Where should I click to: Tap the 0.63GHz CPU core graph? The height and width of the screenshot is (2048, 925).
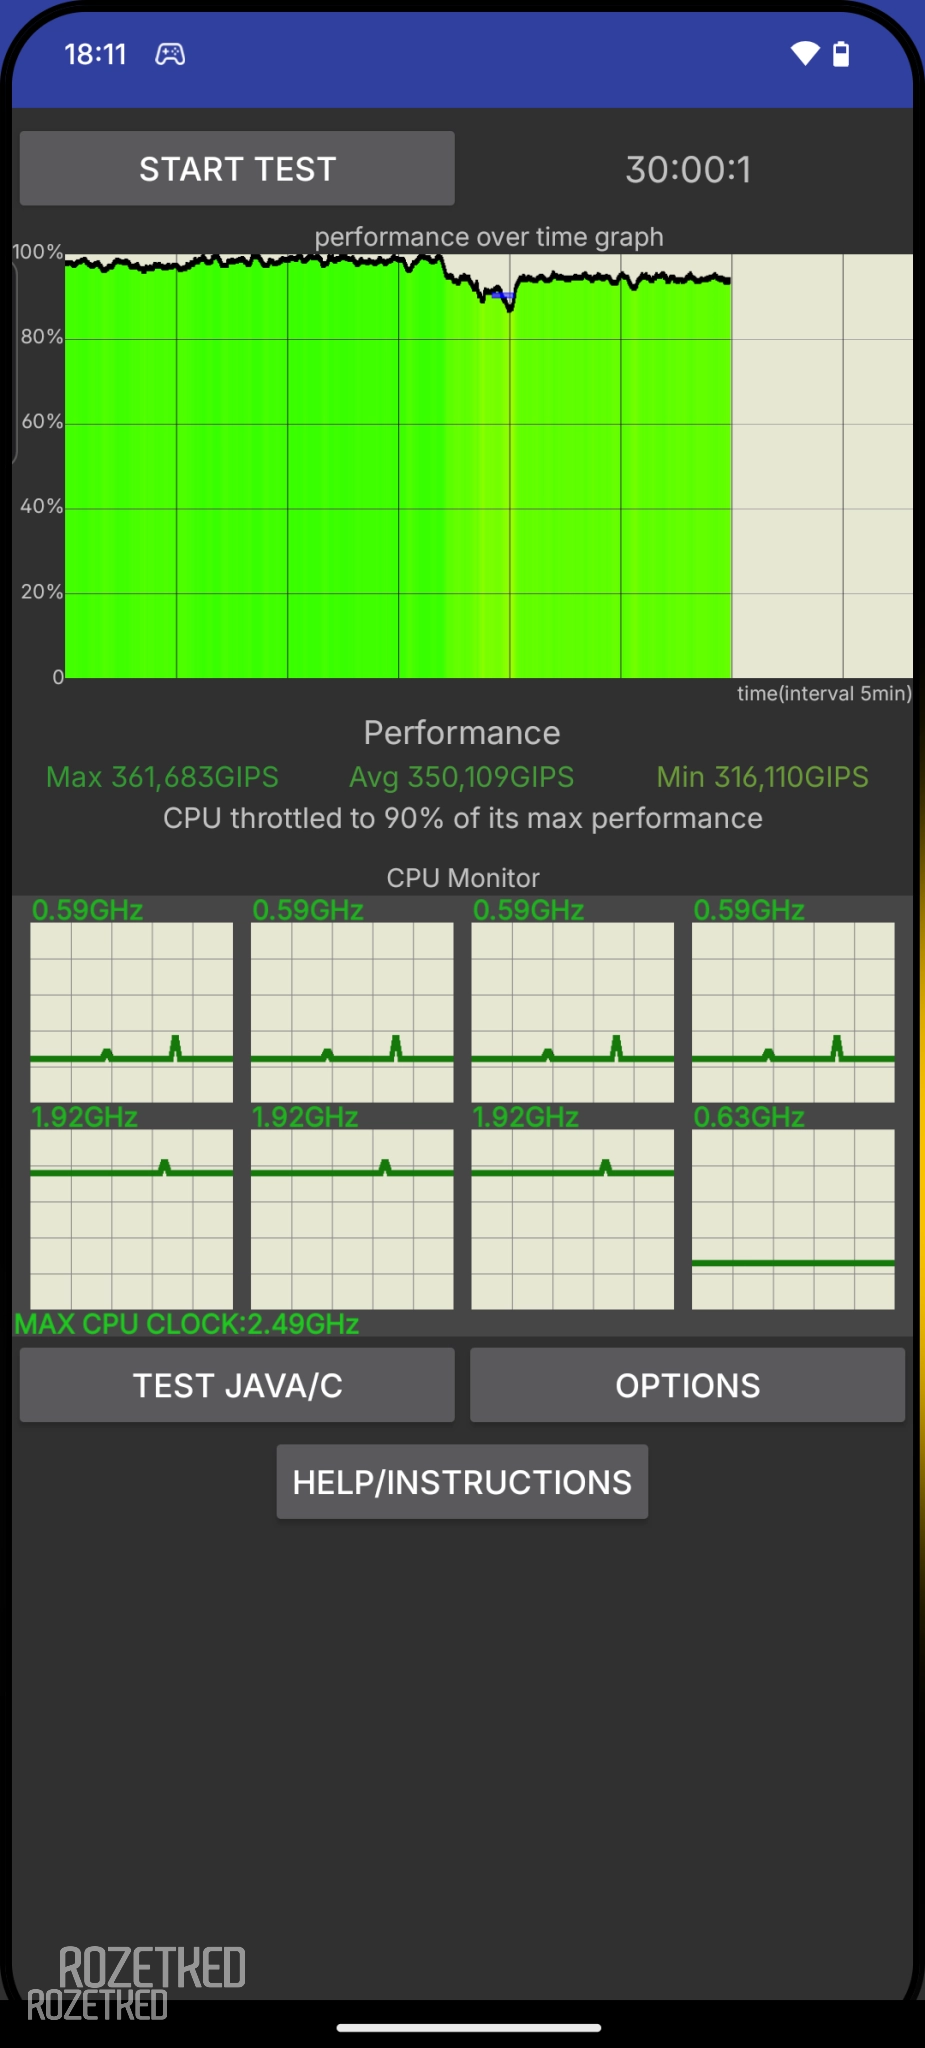(793, 1218)
